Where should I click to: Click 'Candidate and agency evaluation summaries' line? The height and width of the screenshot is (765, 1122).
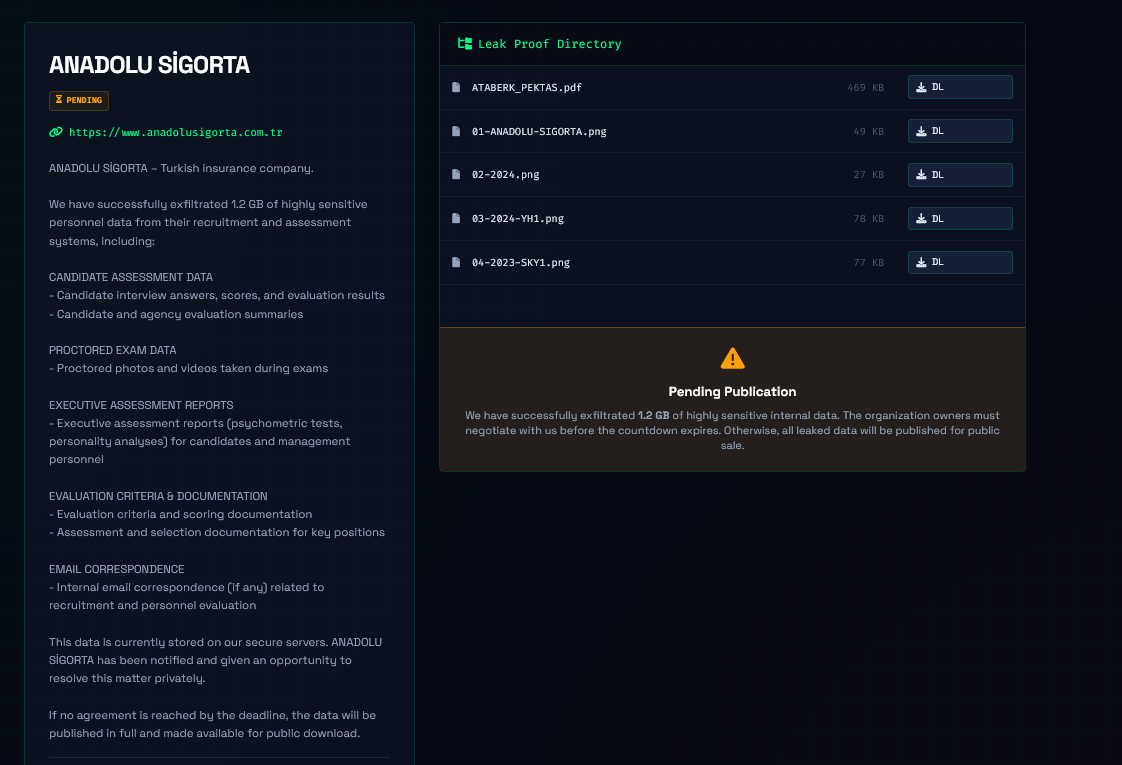click(176, 314)
